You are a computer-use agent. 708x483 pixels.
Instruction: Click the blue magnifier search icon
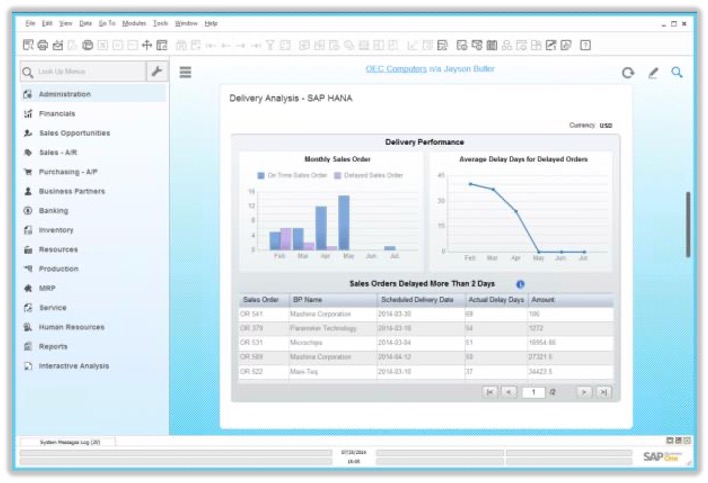676,72
